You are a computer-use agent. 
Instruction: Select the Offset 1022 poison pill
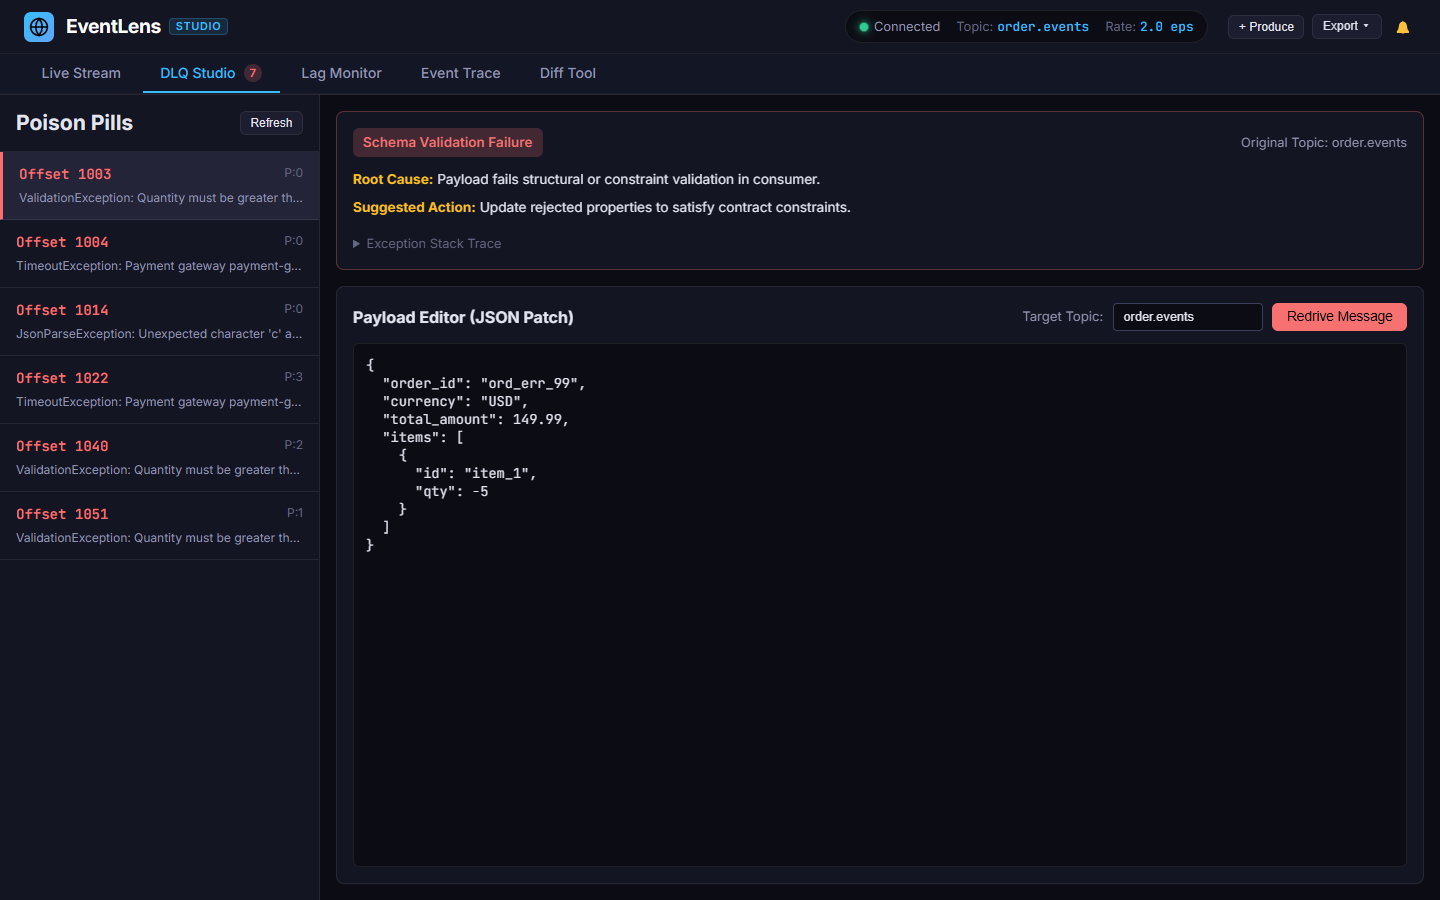coord(160,390)
